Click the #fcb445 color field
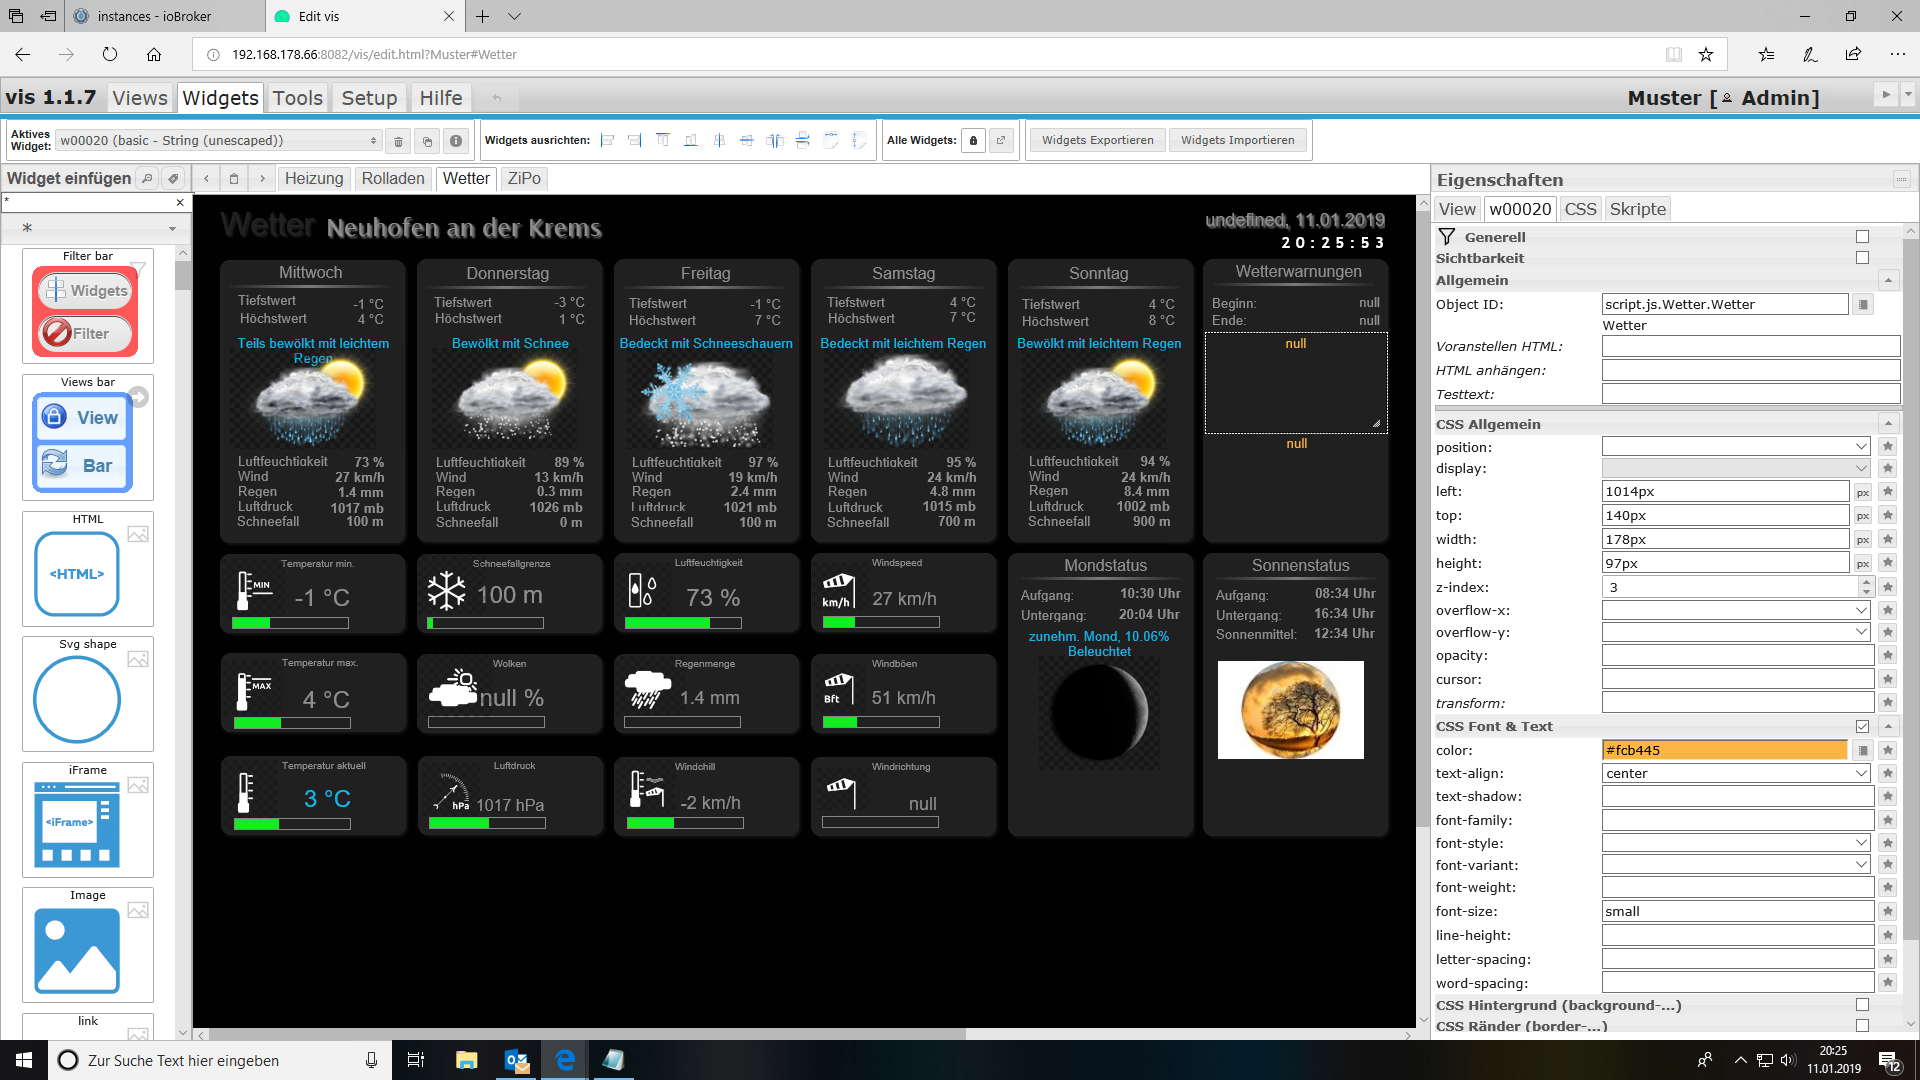 [1725, 751]
